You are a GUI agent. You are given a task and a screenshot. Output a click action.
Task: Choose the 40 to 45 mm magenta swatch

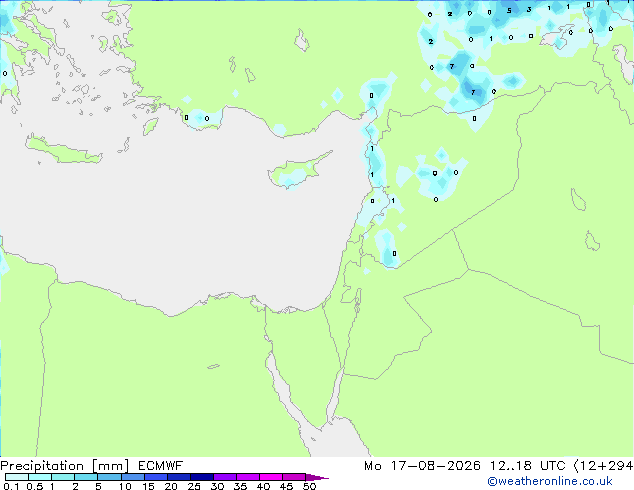[x=271, y=477]
